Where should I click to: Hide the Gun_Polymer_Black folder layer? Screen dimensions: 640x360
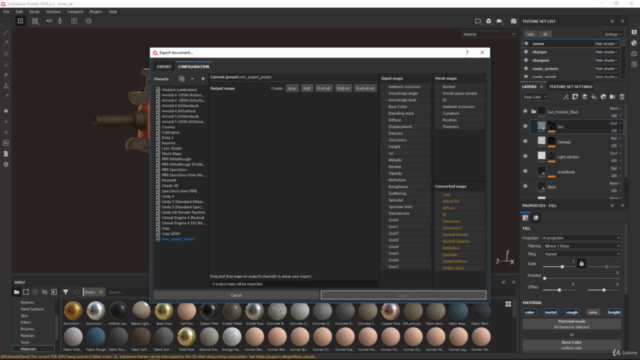[525, 111]
